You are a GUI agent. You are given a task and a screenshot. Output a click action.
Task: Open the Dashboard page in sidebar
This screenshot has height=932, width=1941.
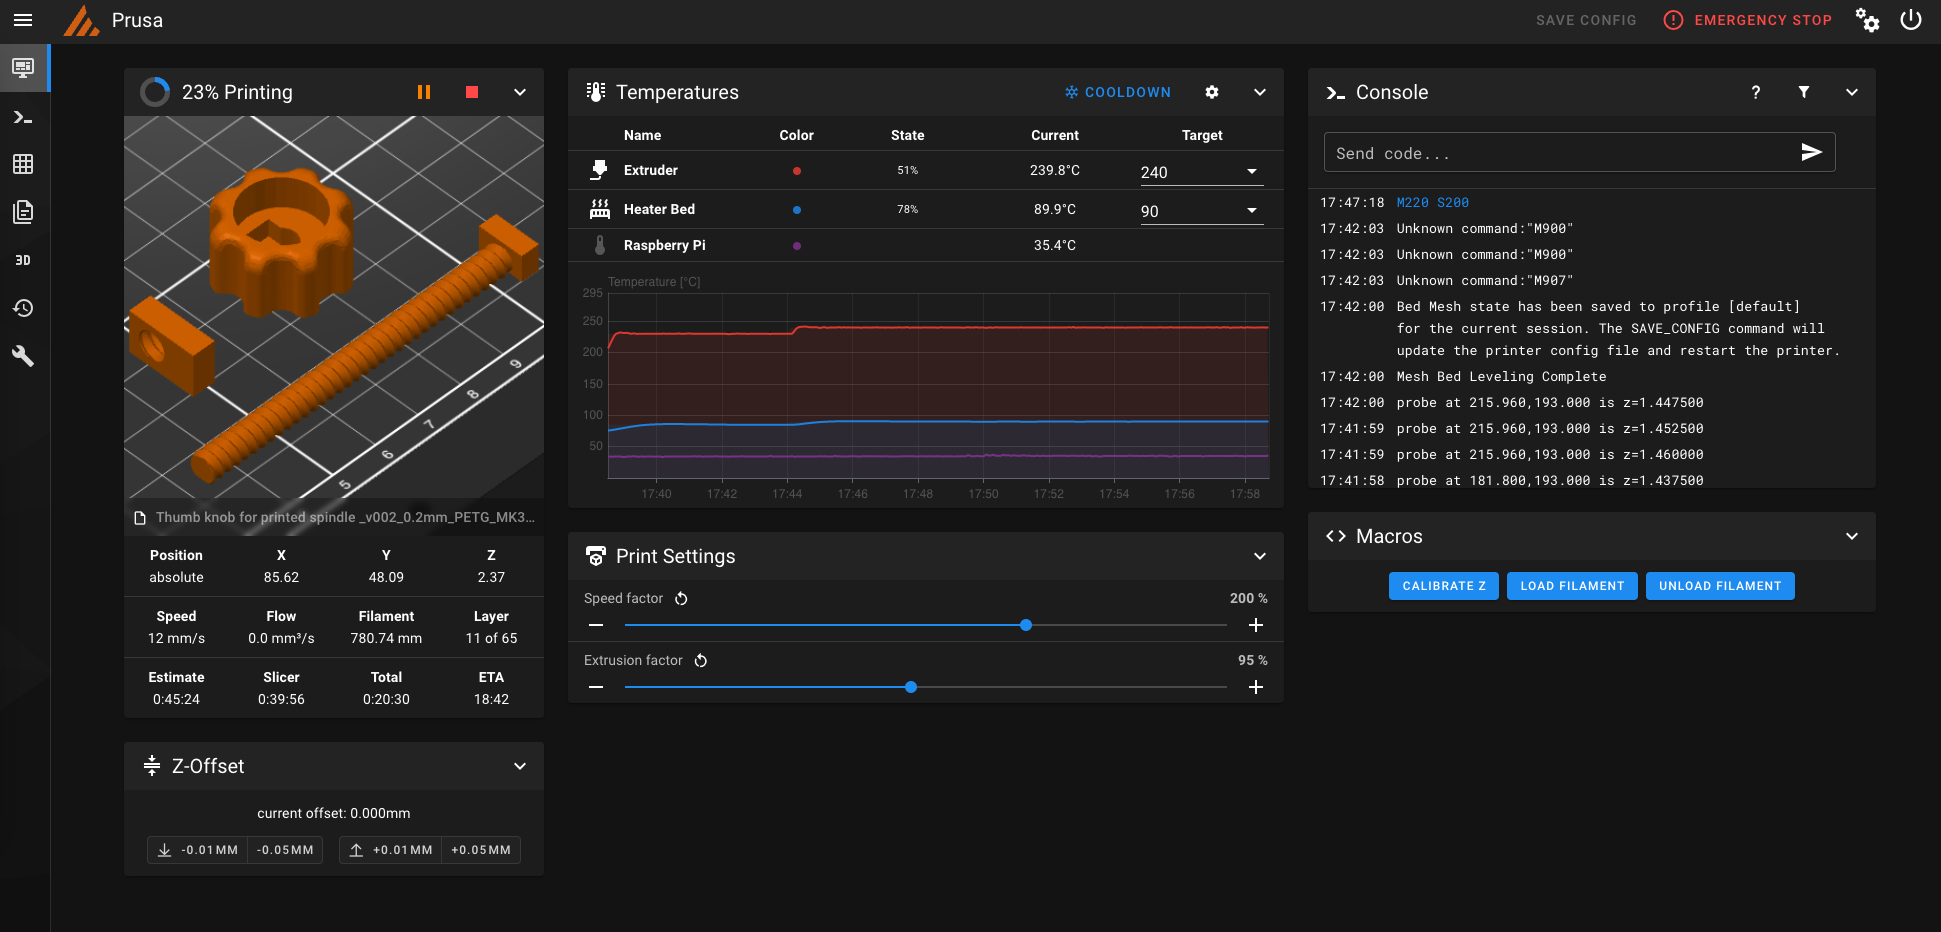23,68
